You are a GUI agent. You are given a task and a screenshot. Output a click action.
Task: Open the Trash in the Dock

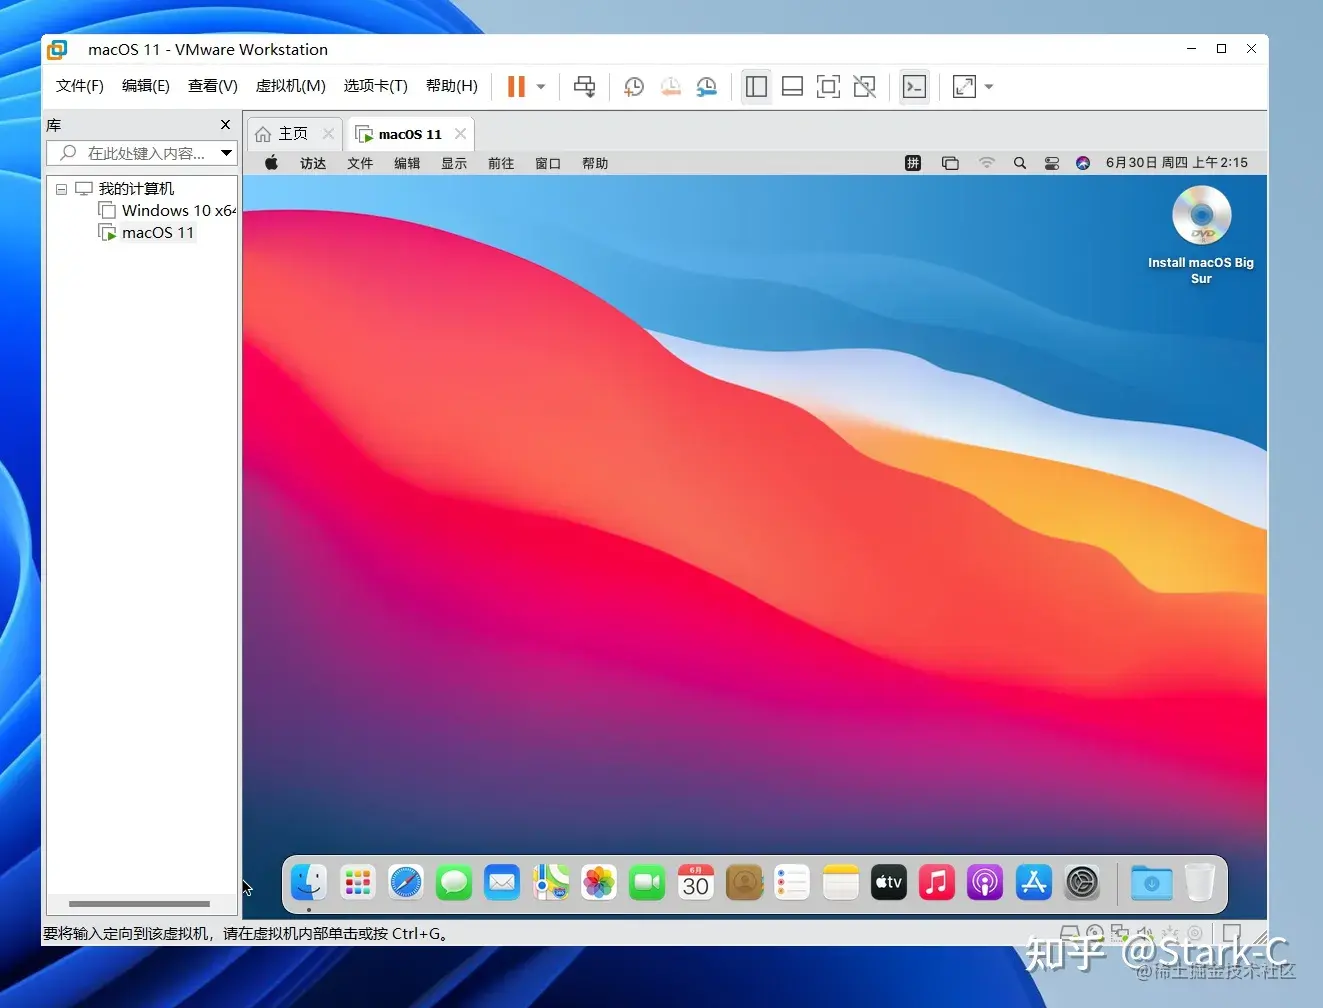pyautogui.click(x=1199, y=882)
